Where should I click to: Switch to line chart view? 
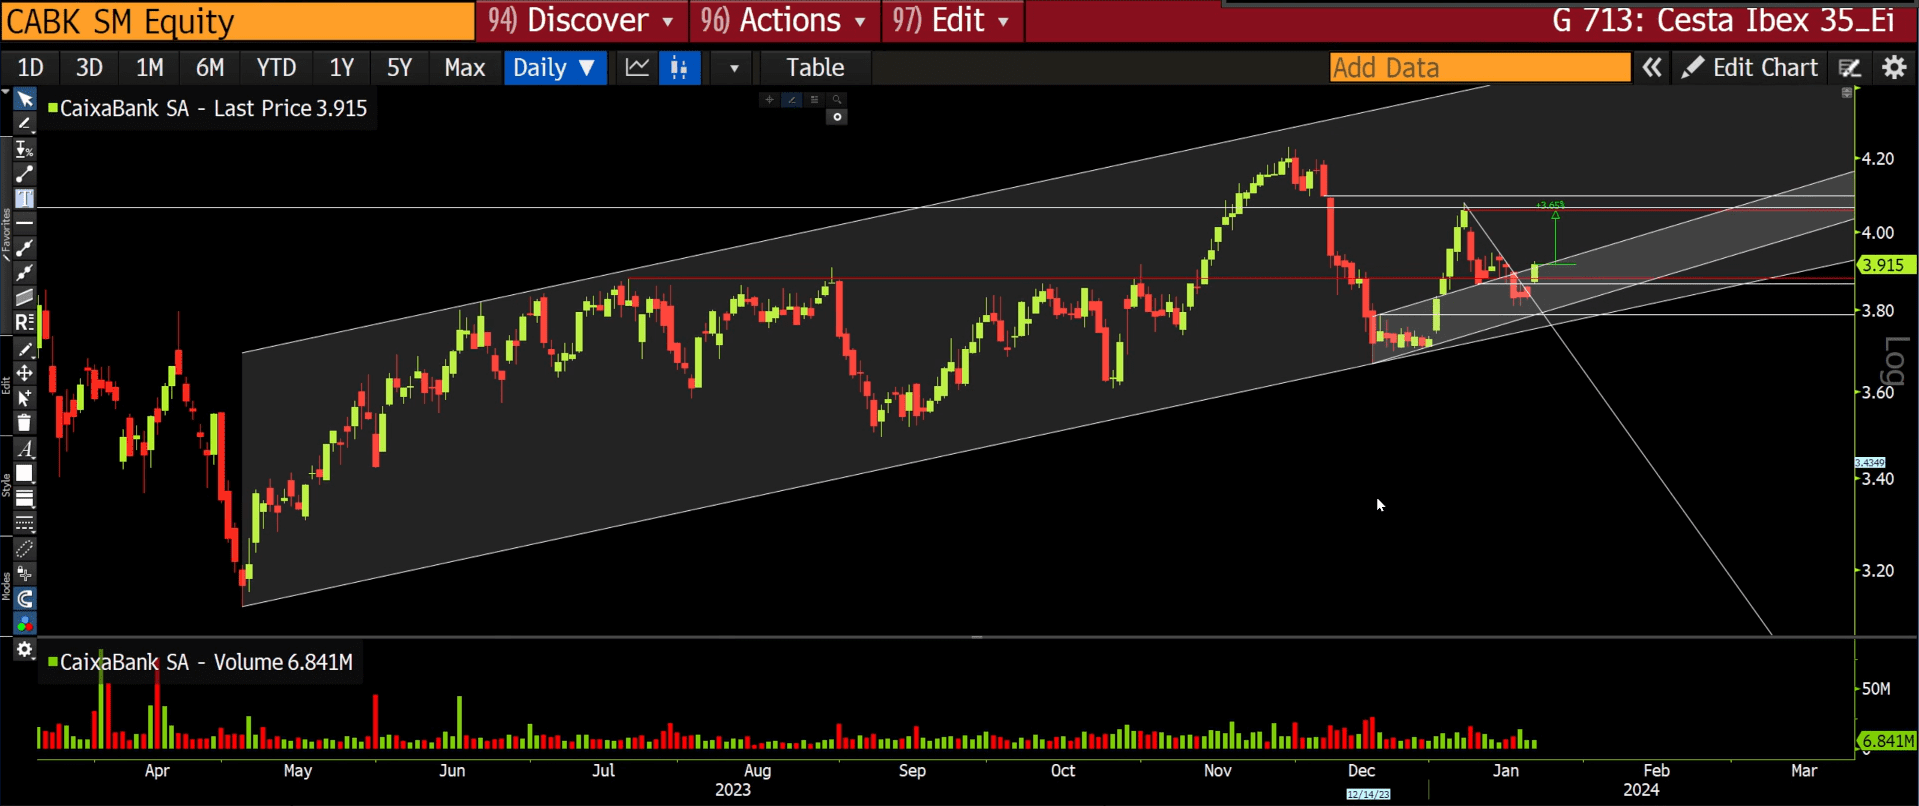pos(637,67)
